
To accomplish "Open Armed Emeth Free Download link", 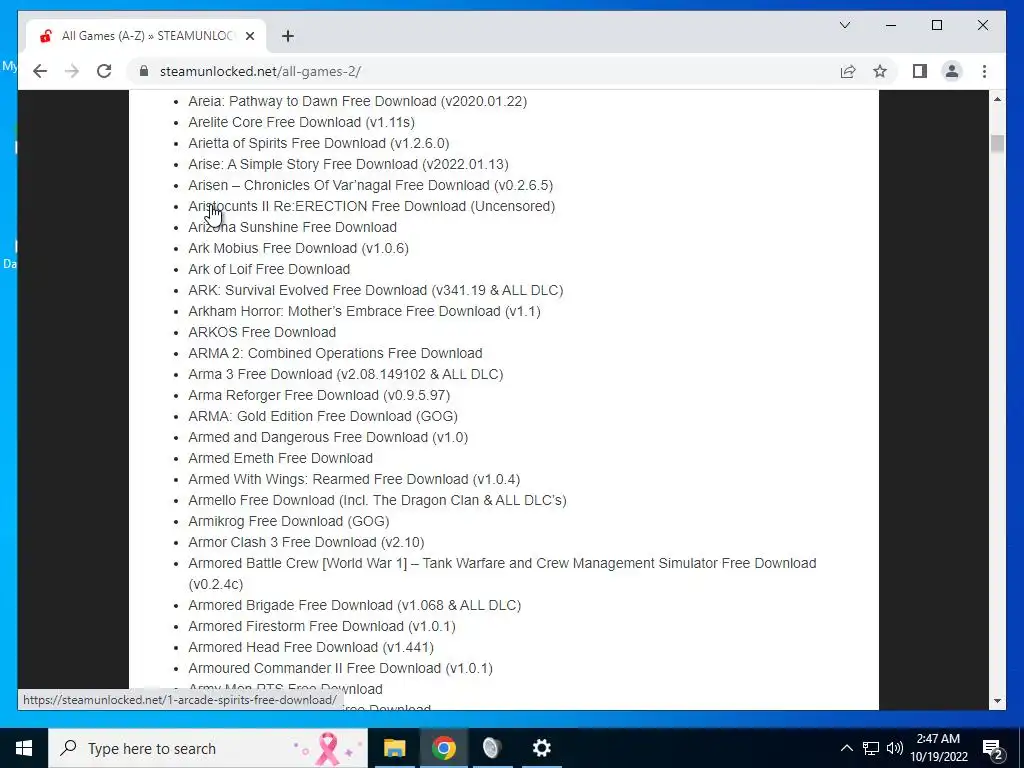I will point(280,458).
